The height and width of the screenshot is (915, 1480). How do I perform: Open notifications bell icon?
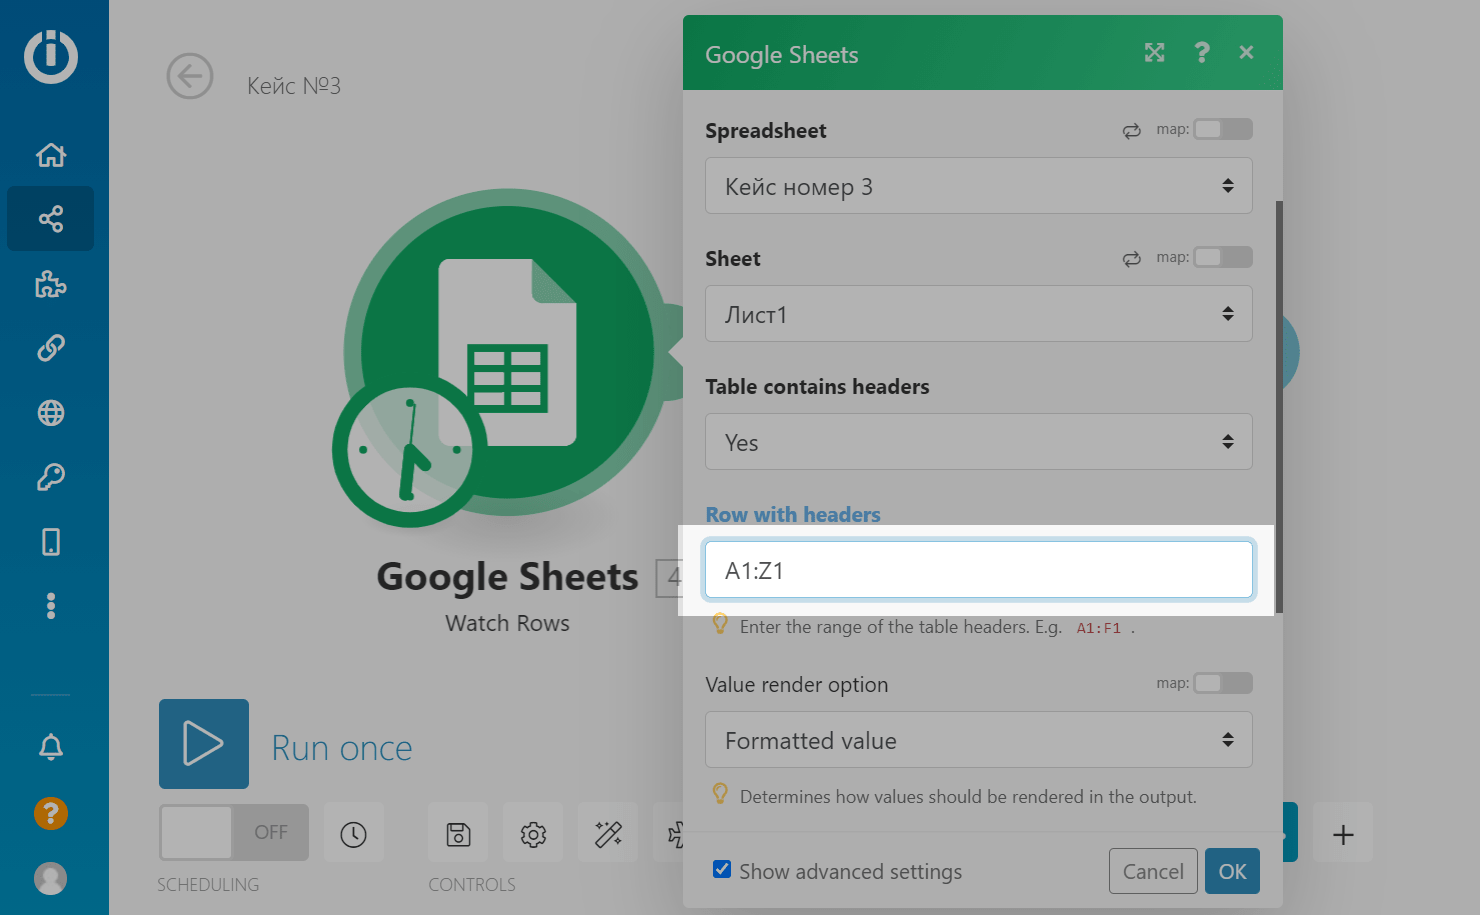[51, 747]
